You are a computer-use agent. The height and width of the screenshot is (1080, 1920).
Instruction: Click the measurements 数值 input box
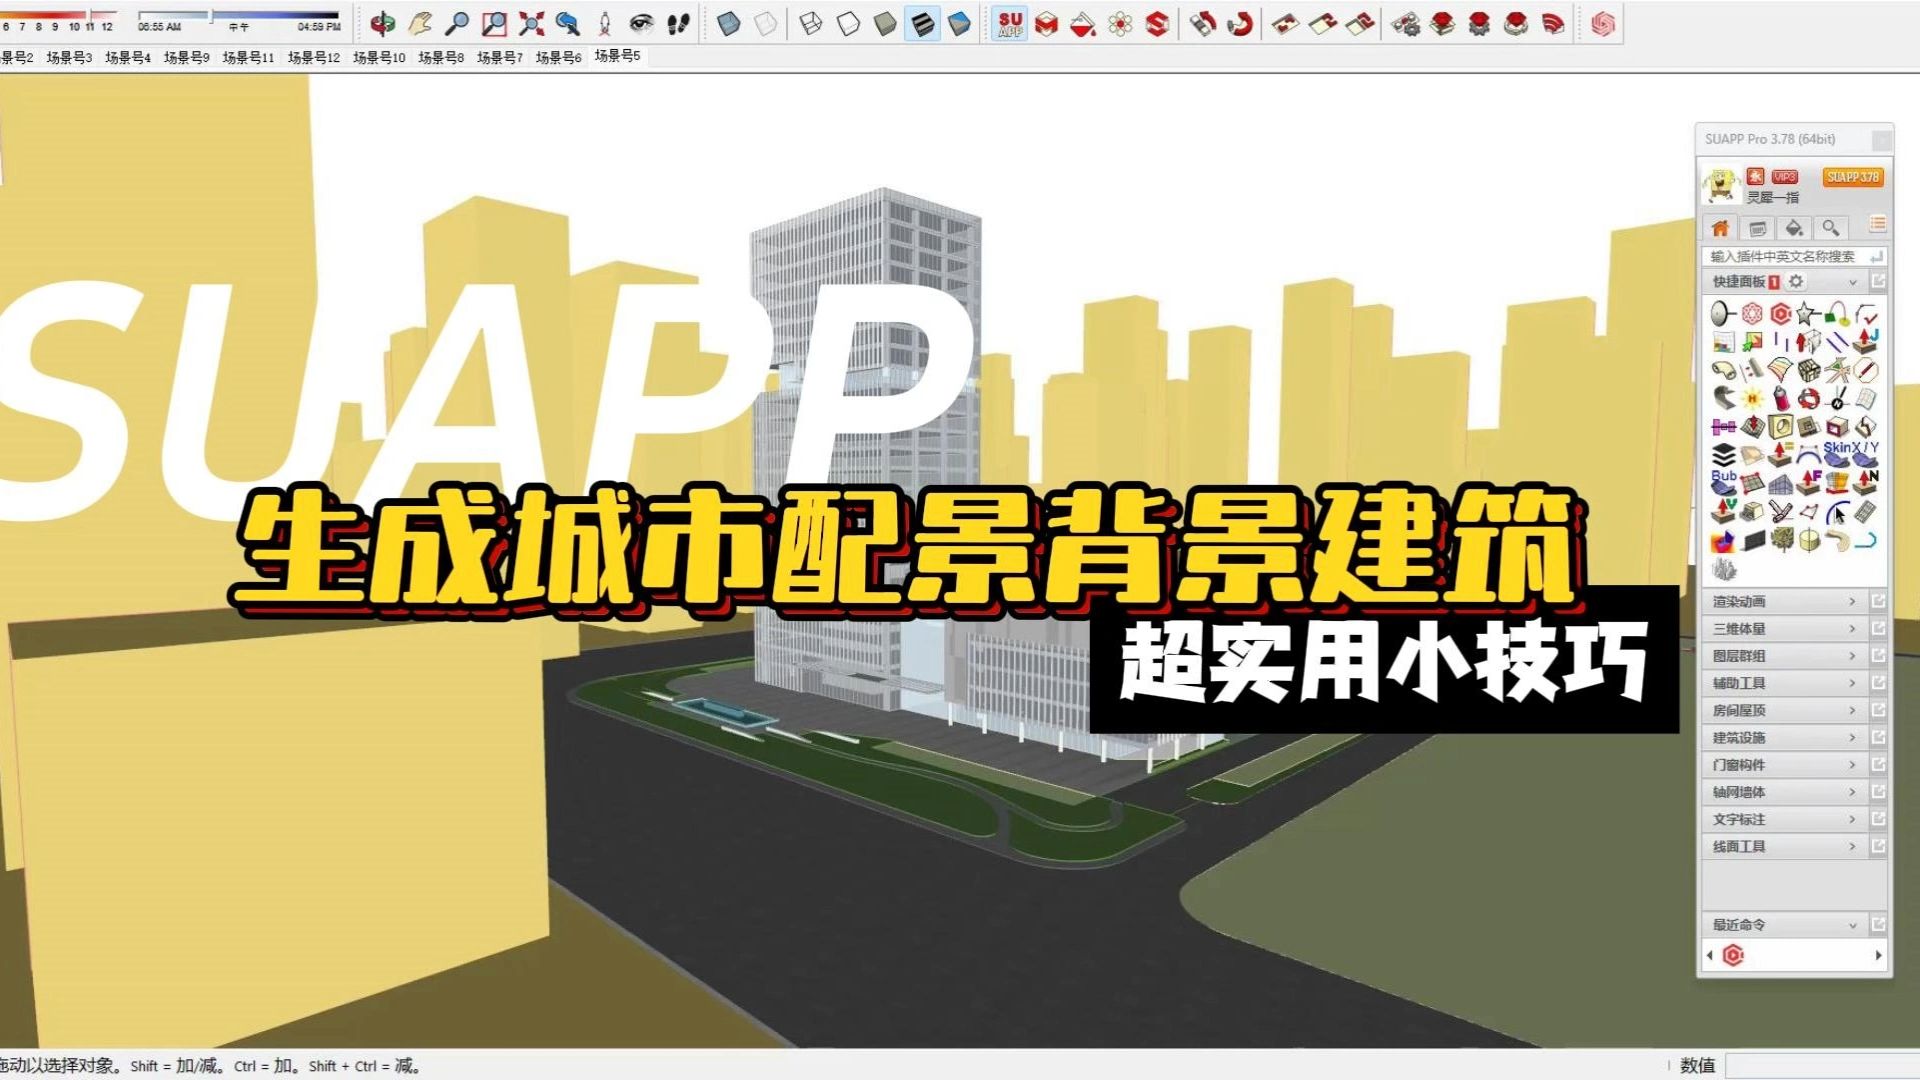tap(1822, 1066)
